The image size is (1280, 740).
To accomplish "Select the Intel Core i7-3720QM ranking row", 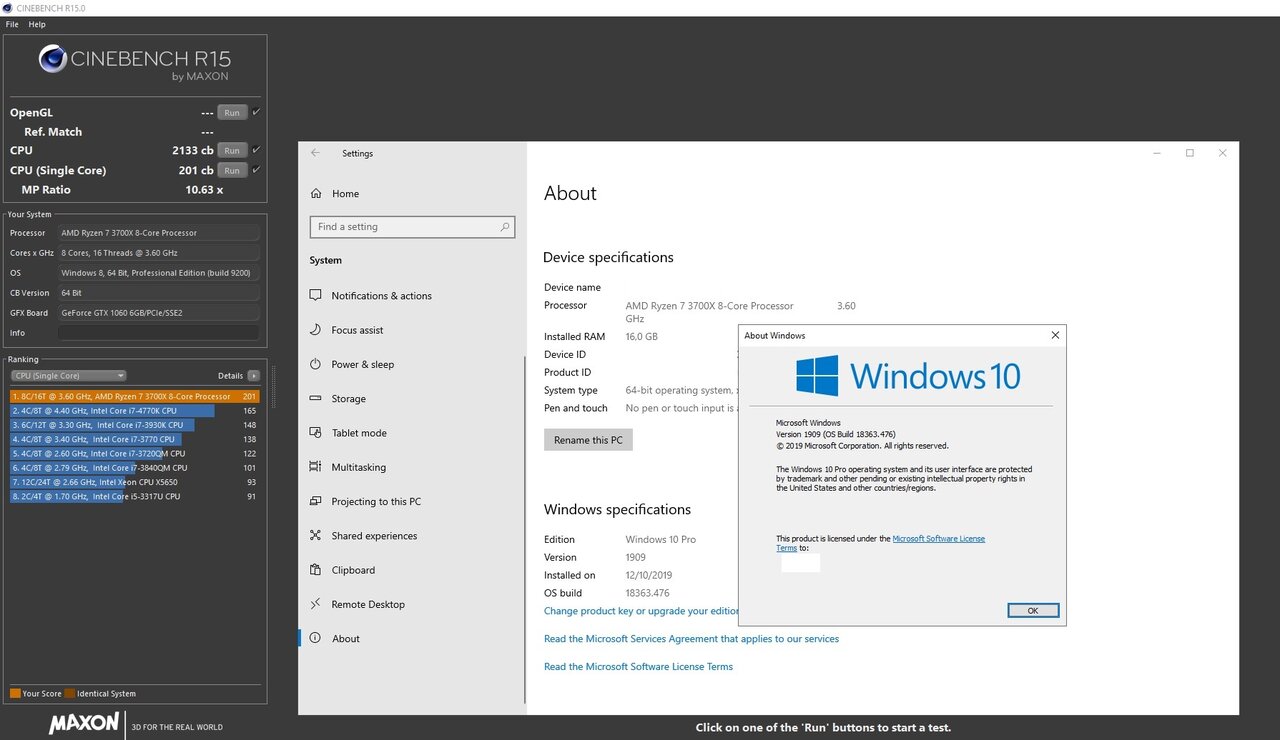I will [134, 454].
